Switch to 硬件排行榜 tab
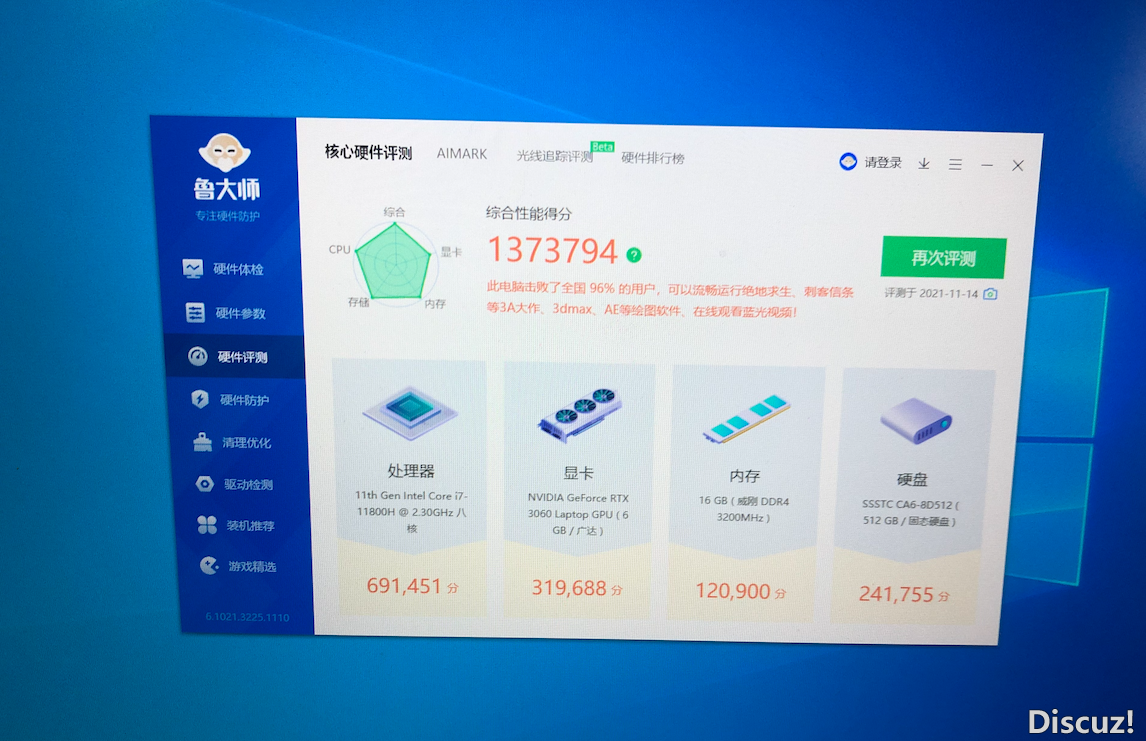The height and width of the screenshot is (741, 1146). point(653,157)
